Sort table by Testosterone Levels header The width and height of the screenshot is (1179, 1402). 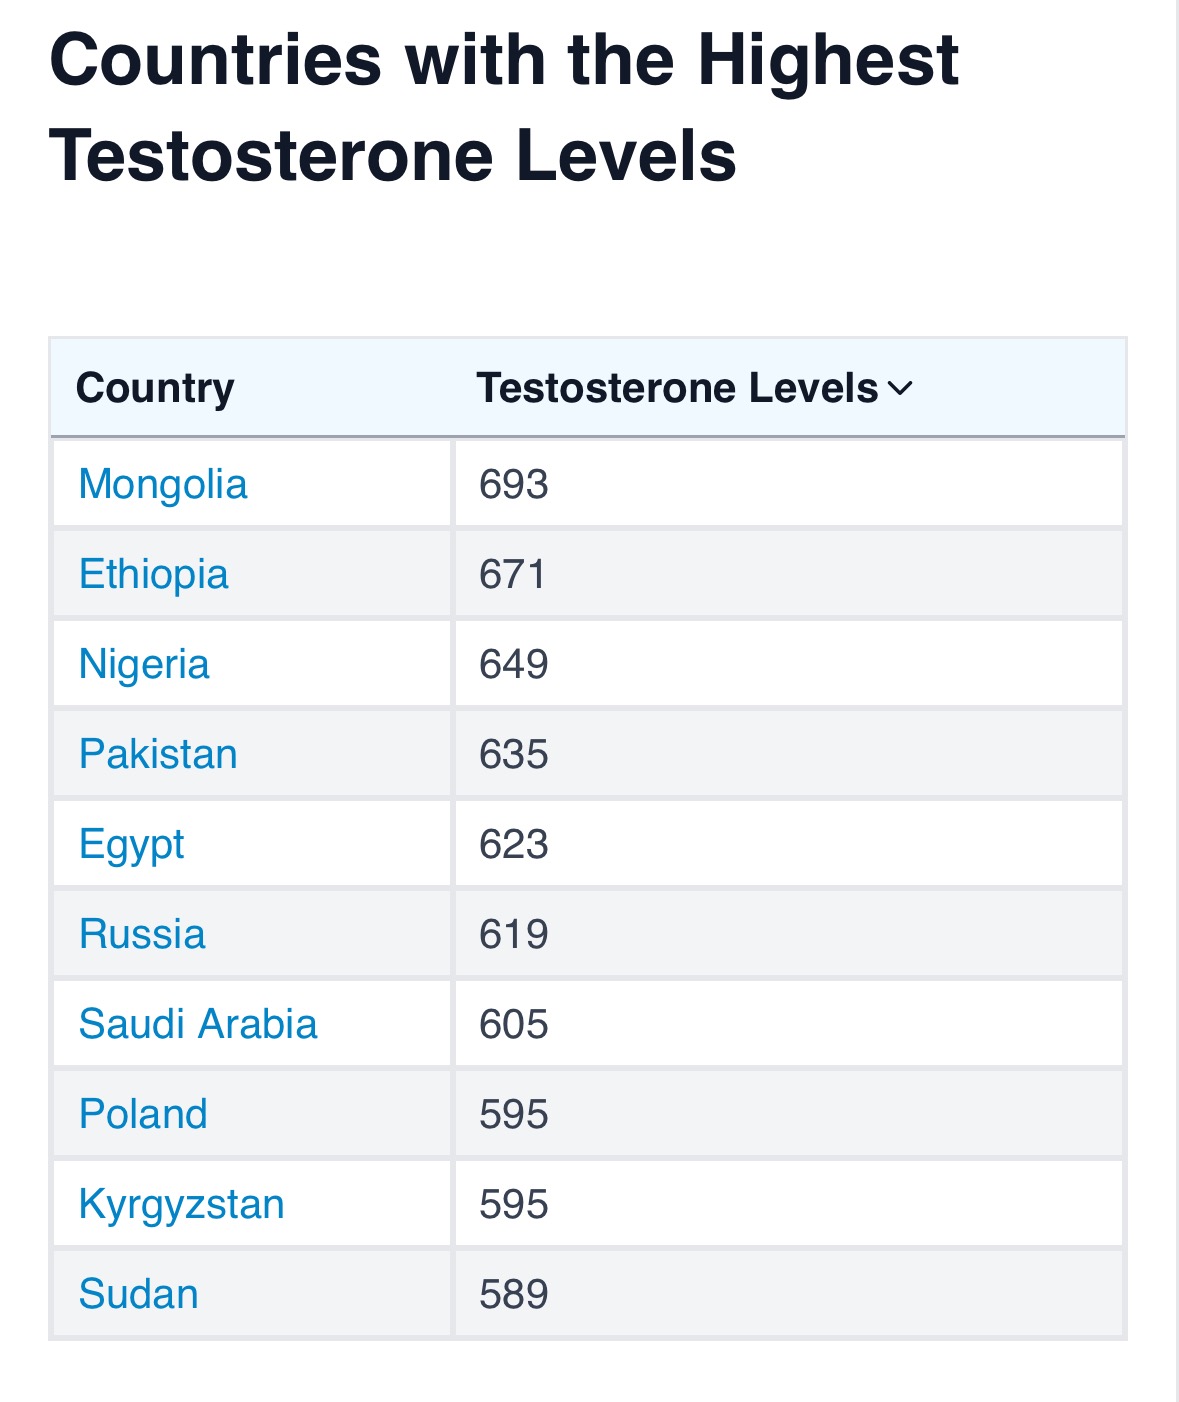pos(677,388)
